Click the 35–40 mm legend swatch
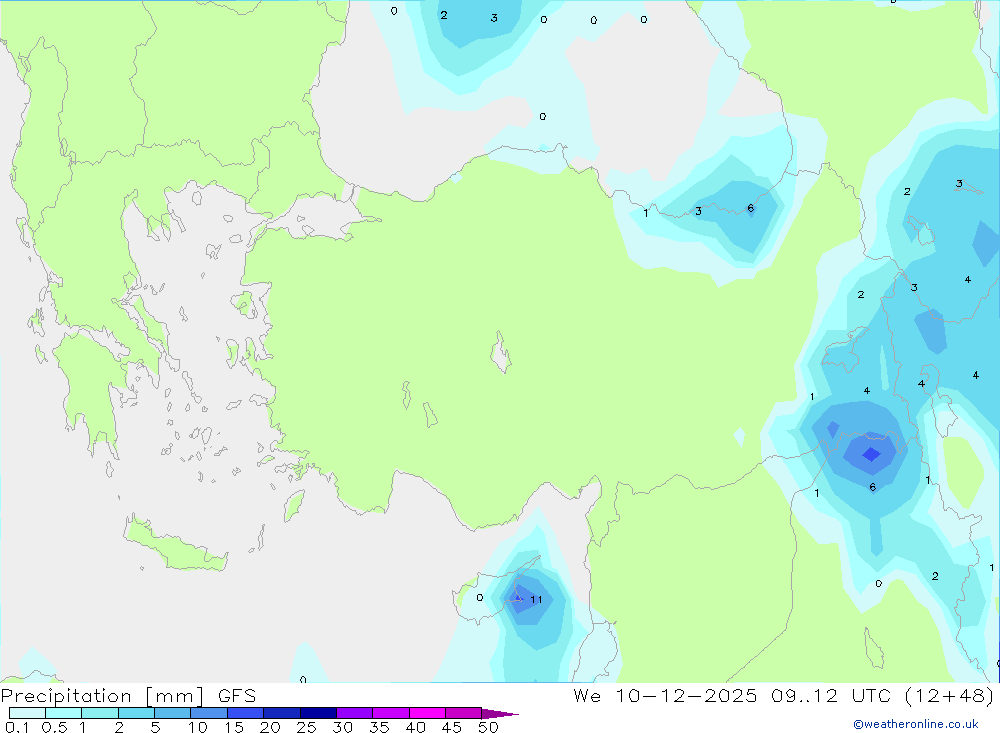Viewport: 1000px width, 733px height. tap(391, 713)
